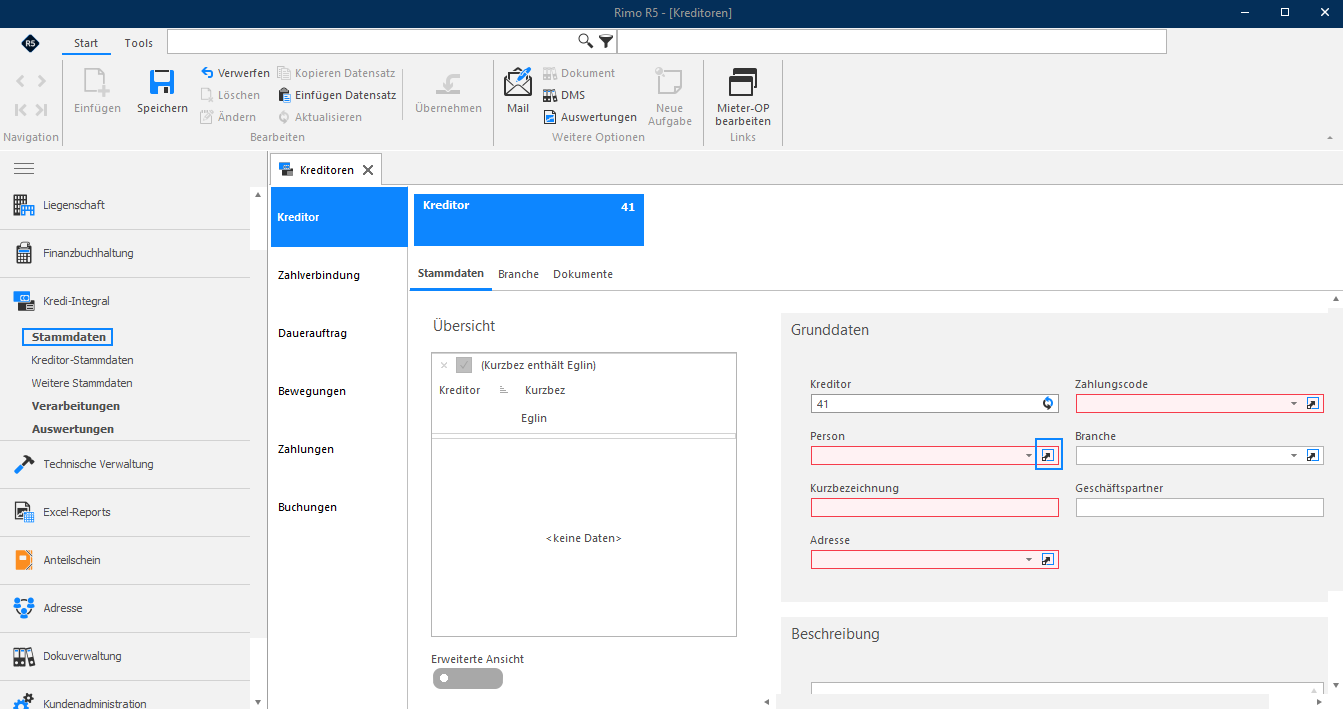Click the R5 application logo

(x=31, y=44)
